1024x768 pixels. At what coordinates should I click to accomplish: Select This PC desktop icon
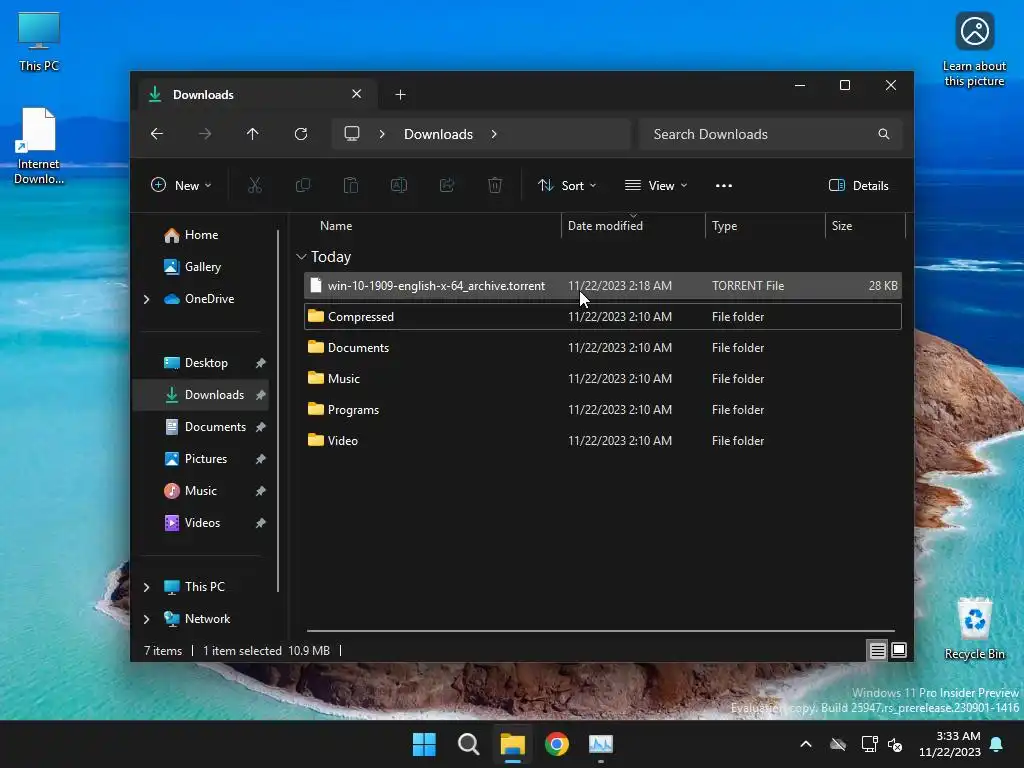tap(39, 42)
